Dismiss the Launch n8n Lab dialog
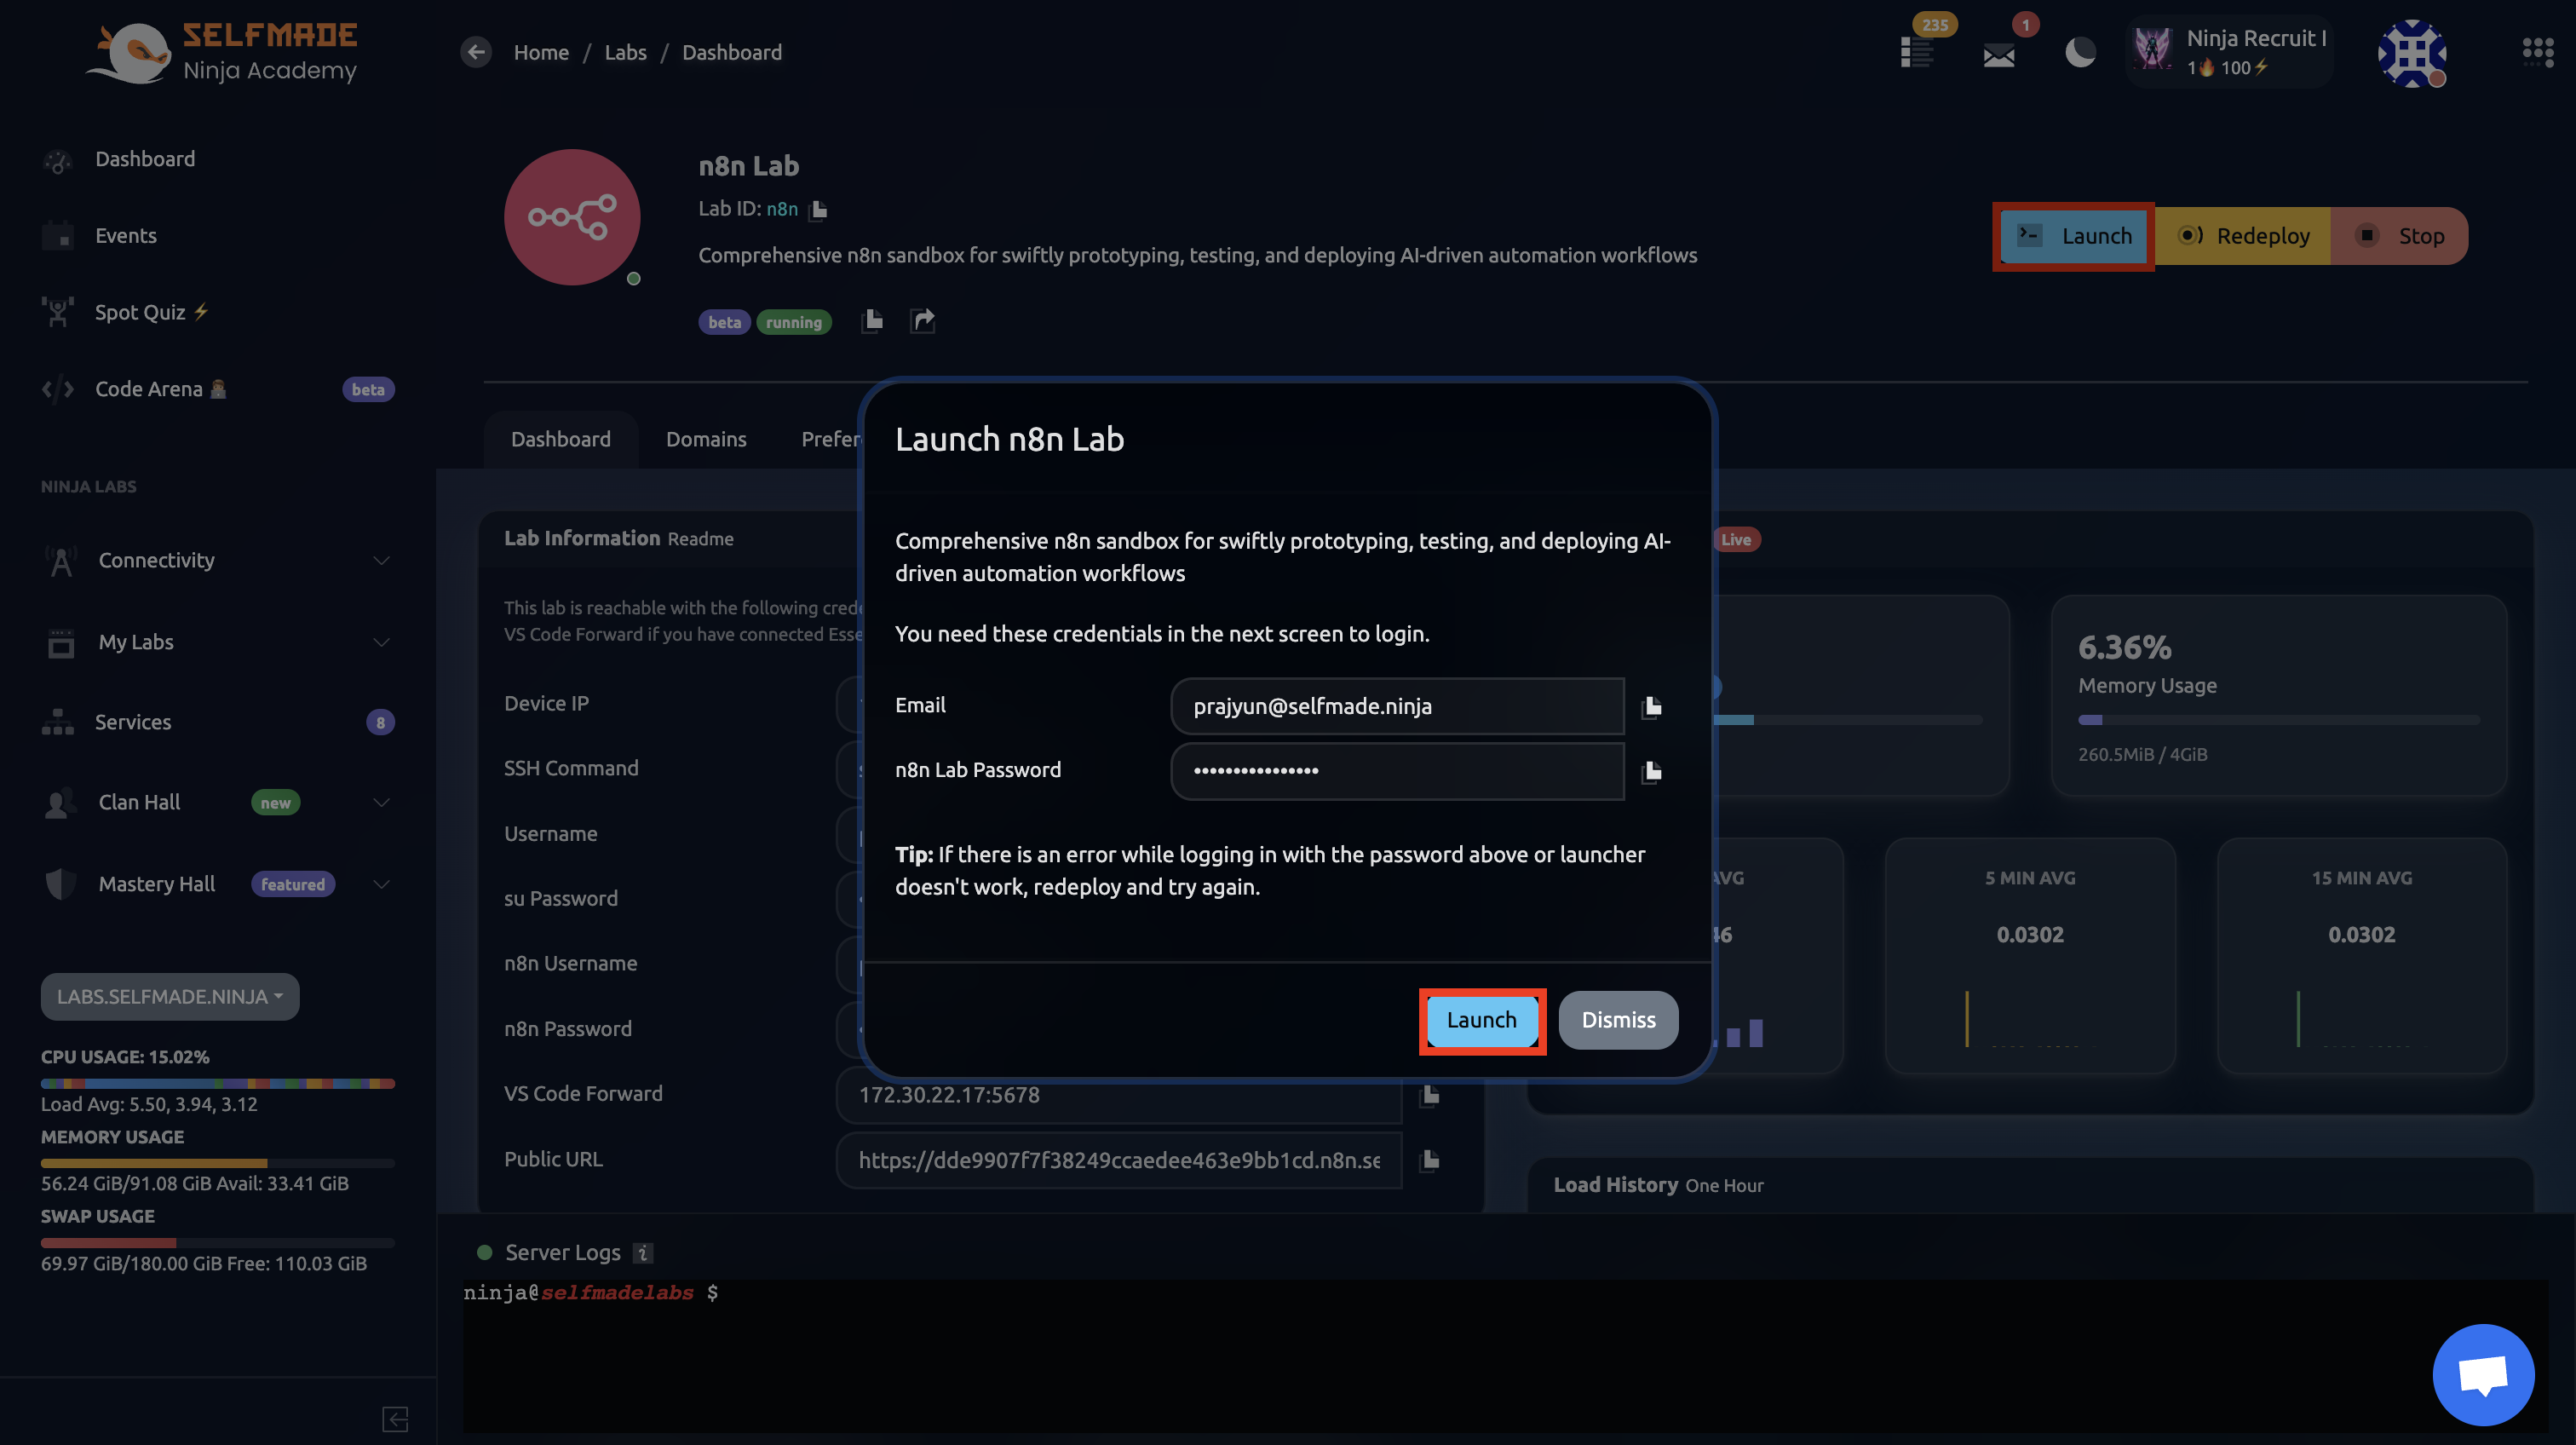 click(x=1618, y=1020)
